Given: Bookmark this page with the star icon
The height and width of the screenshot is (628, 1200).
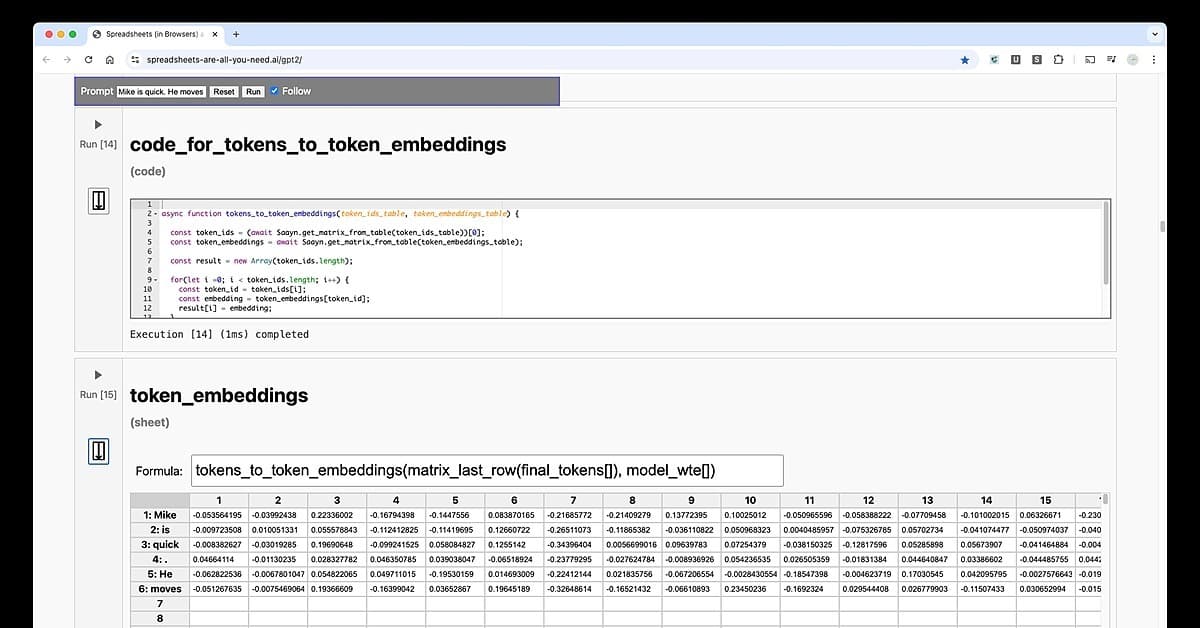Looking at the screenshot, I should [965, 60].
